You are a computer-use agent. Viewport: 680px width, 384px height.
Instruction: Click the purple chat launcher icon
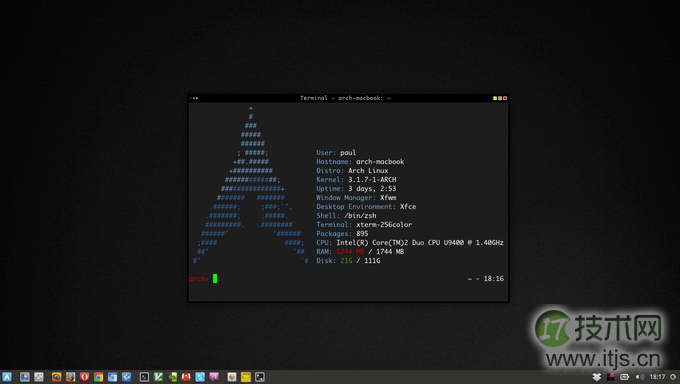[214, 377]
